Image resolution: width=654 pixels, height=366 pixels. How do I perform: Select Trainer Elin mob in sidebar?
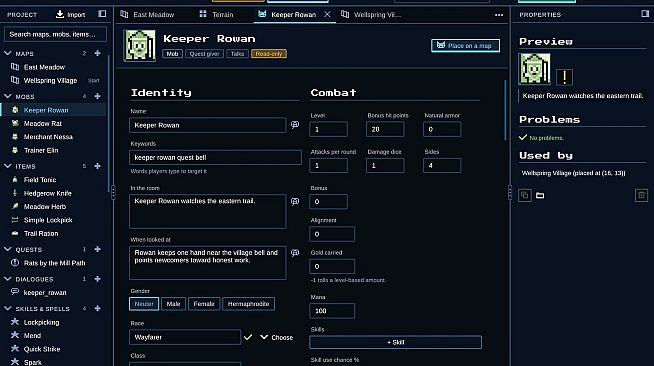click(x=41, y=150)
